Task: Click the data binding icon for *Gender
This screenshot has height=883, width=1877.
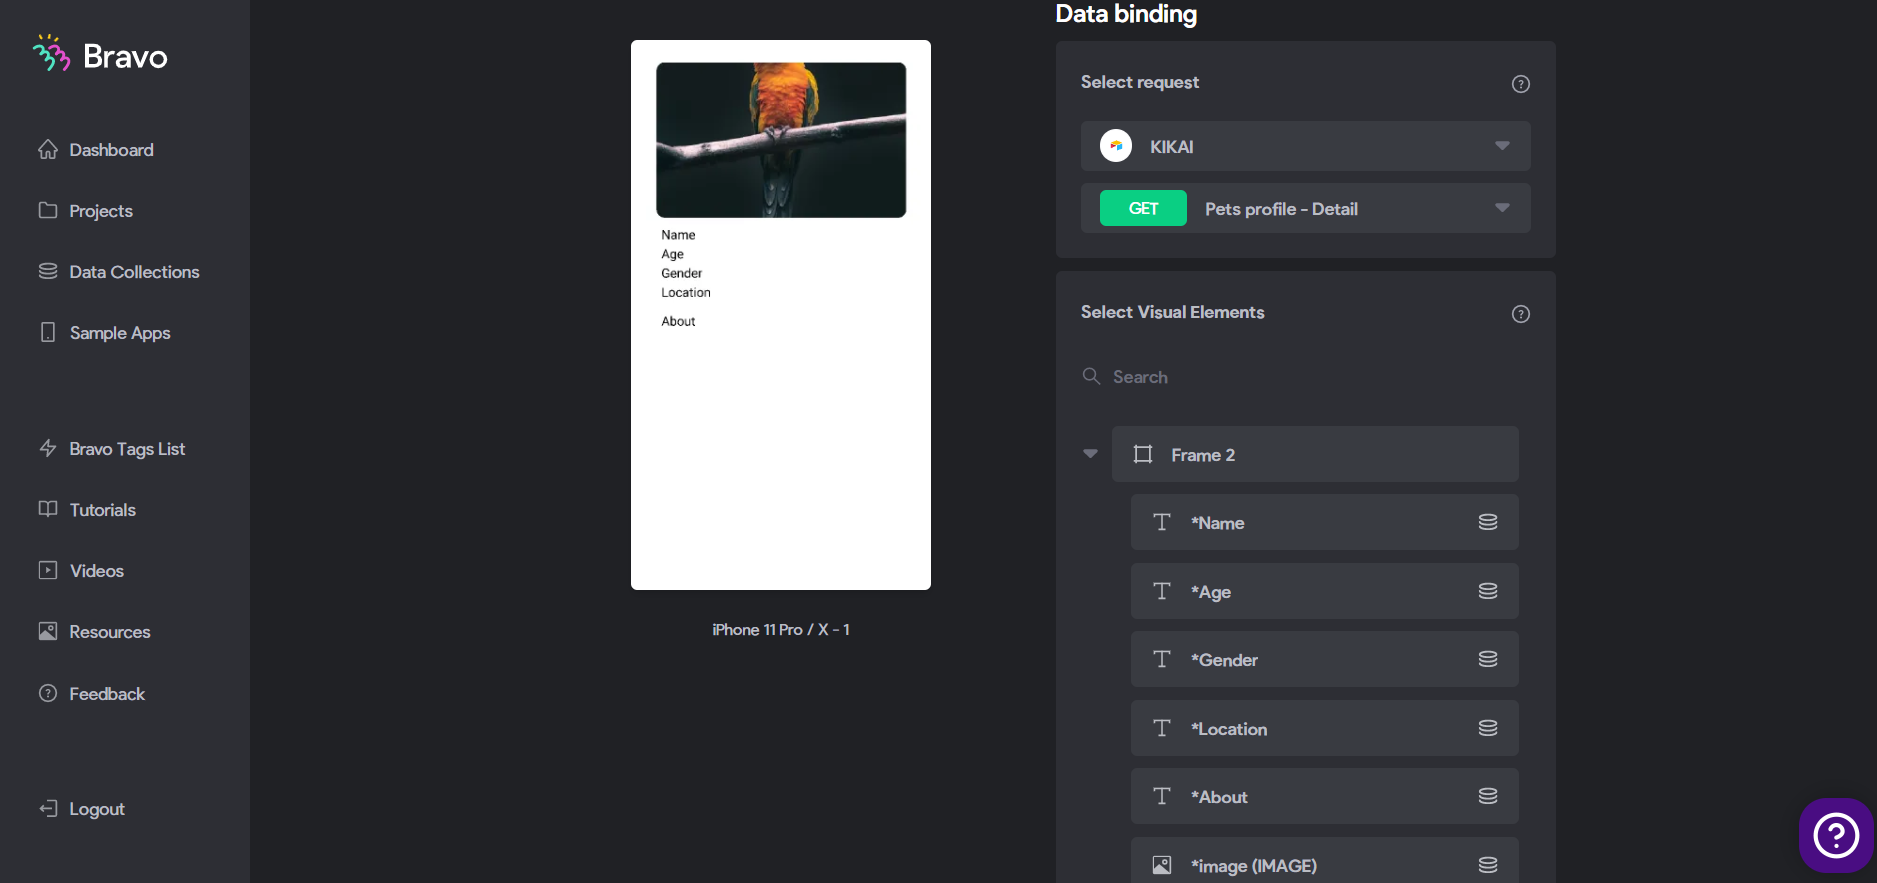Action: [x=1488, y=659]
